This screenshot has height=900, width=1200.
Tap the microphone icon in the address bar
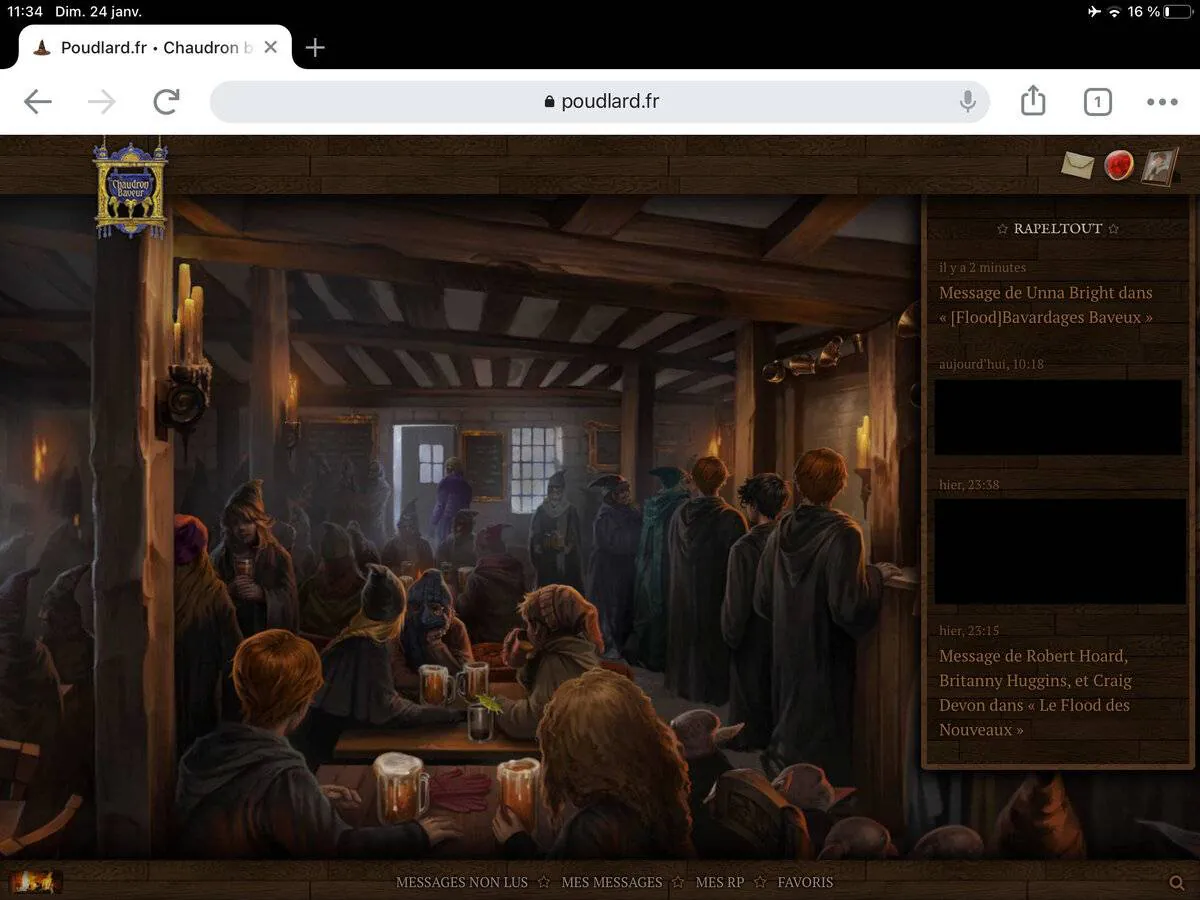[967, 101]
